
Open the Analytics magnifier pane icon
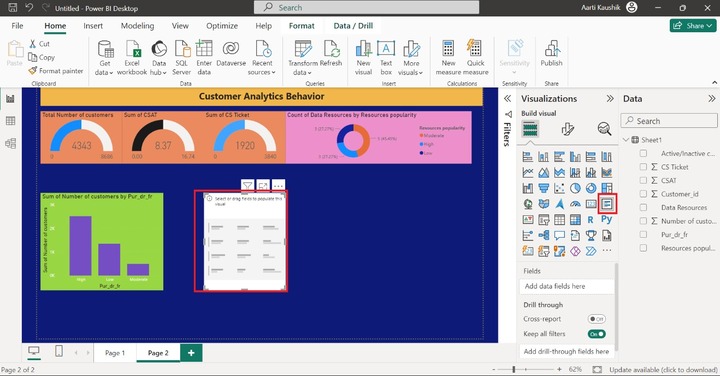tap(604, 129)
